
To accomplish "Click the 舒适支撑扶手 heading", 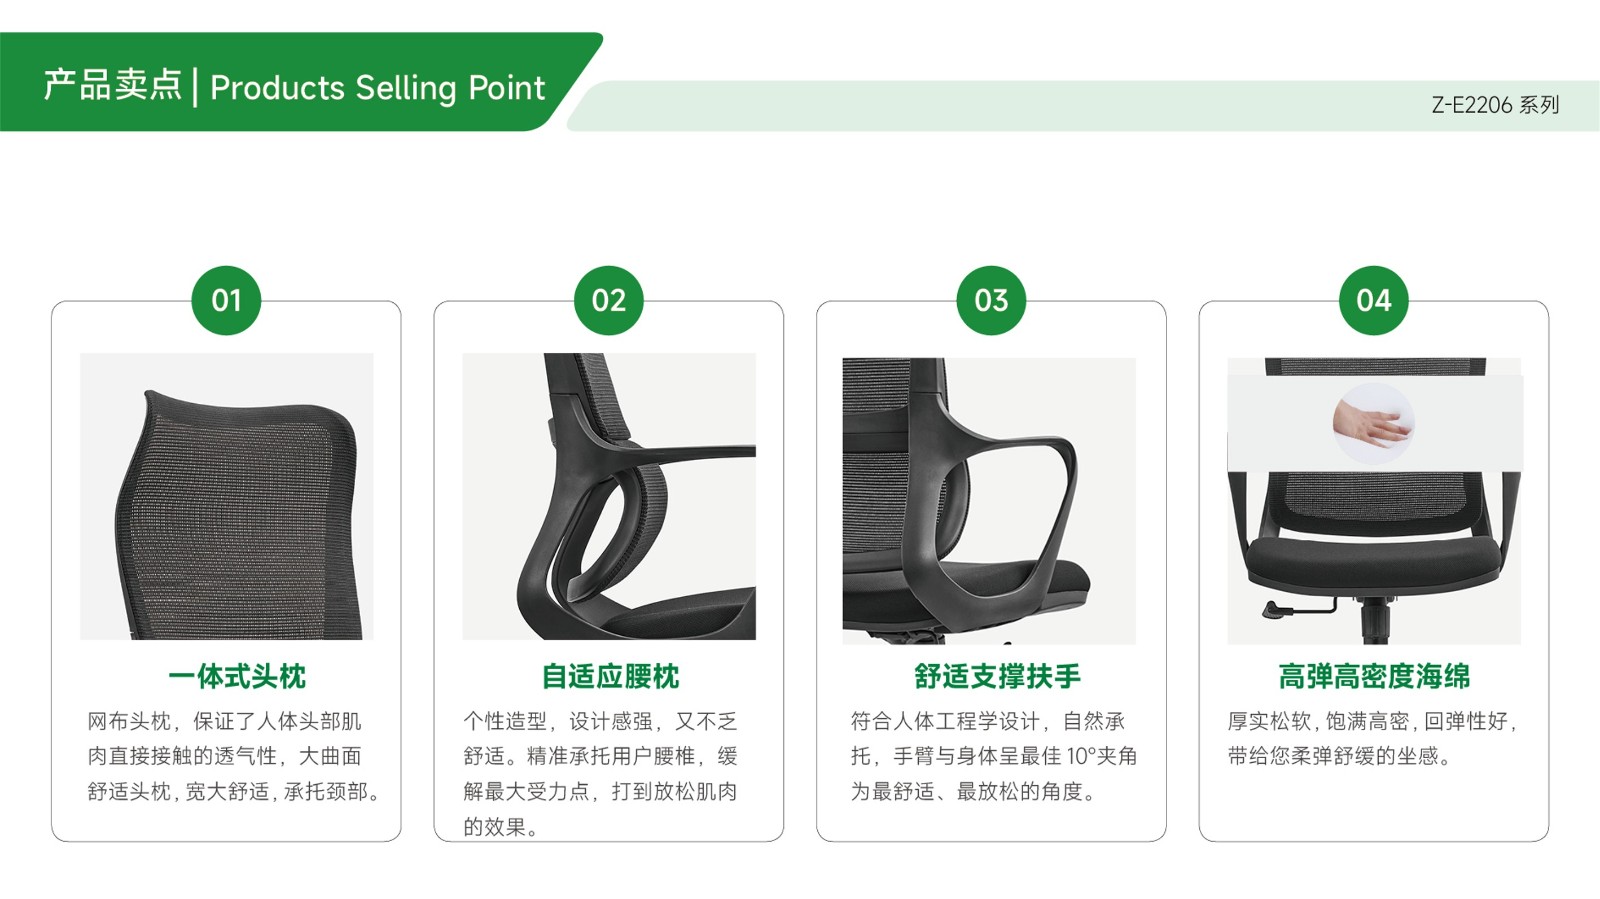I will point(997,677).
